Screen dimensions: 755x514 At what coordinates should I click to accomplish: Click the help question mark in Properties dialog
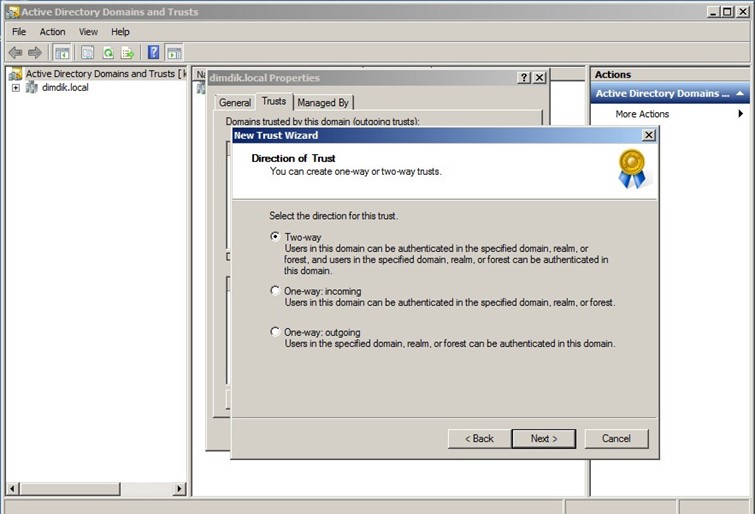pyautogui.click(x=524, y=78)
